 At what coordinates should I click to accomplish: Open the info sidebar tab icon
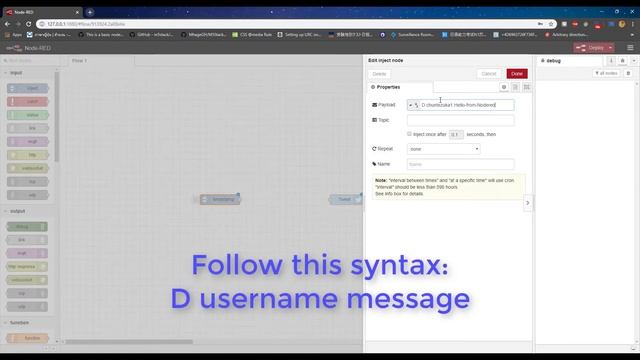(x=611, y=60)
